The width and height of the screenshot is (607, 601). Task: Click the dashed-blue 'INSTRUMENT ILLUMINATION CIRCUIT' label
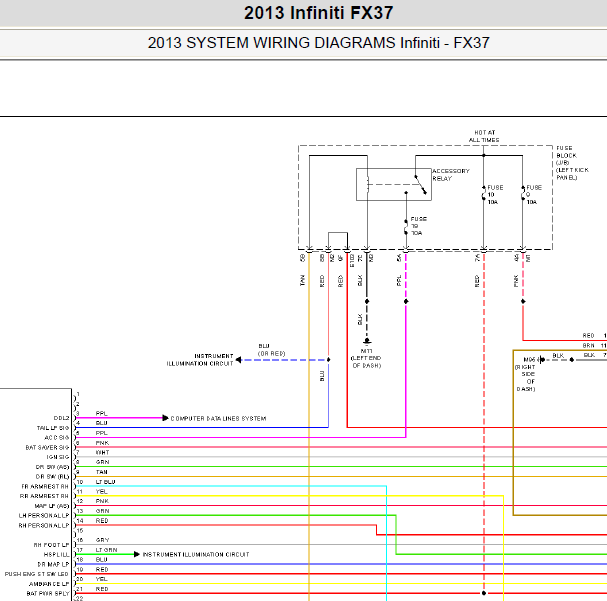coord(200,360)
